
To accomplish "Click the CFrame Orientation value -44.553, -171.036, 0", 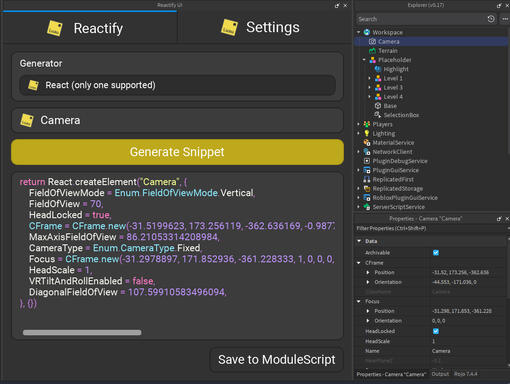I will pyautogui.click(x=454, y=282).
